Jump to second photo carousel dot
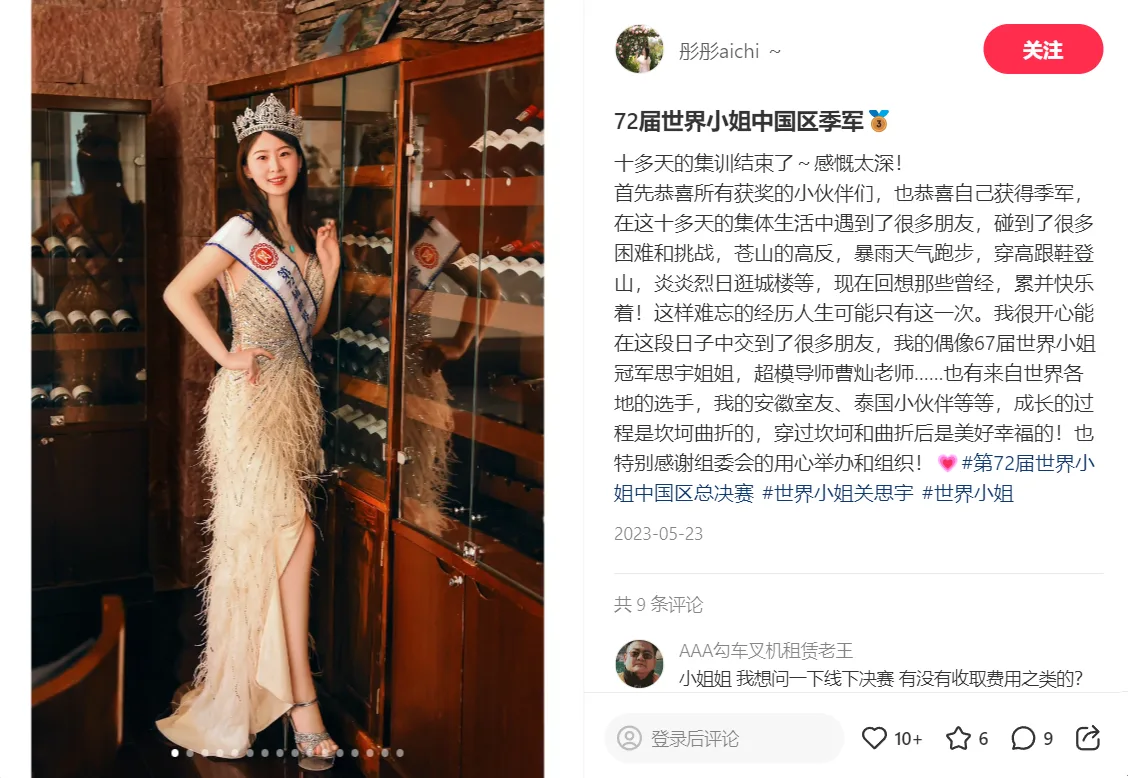 pyautogui.click(x=190, y=753)
